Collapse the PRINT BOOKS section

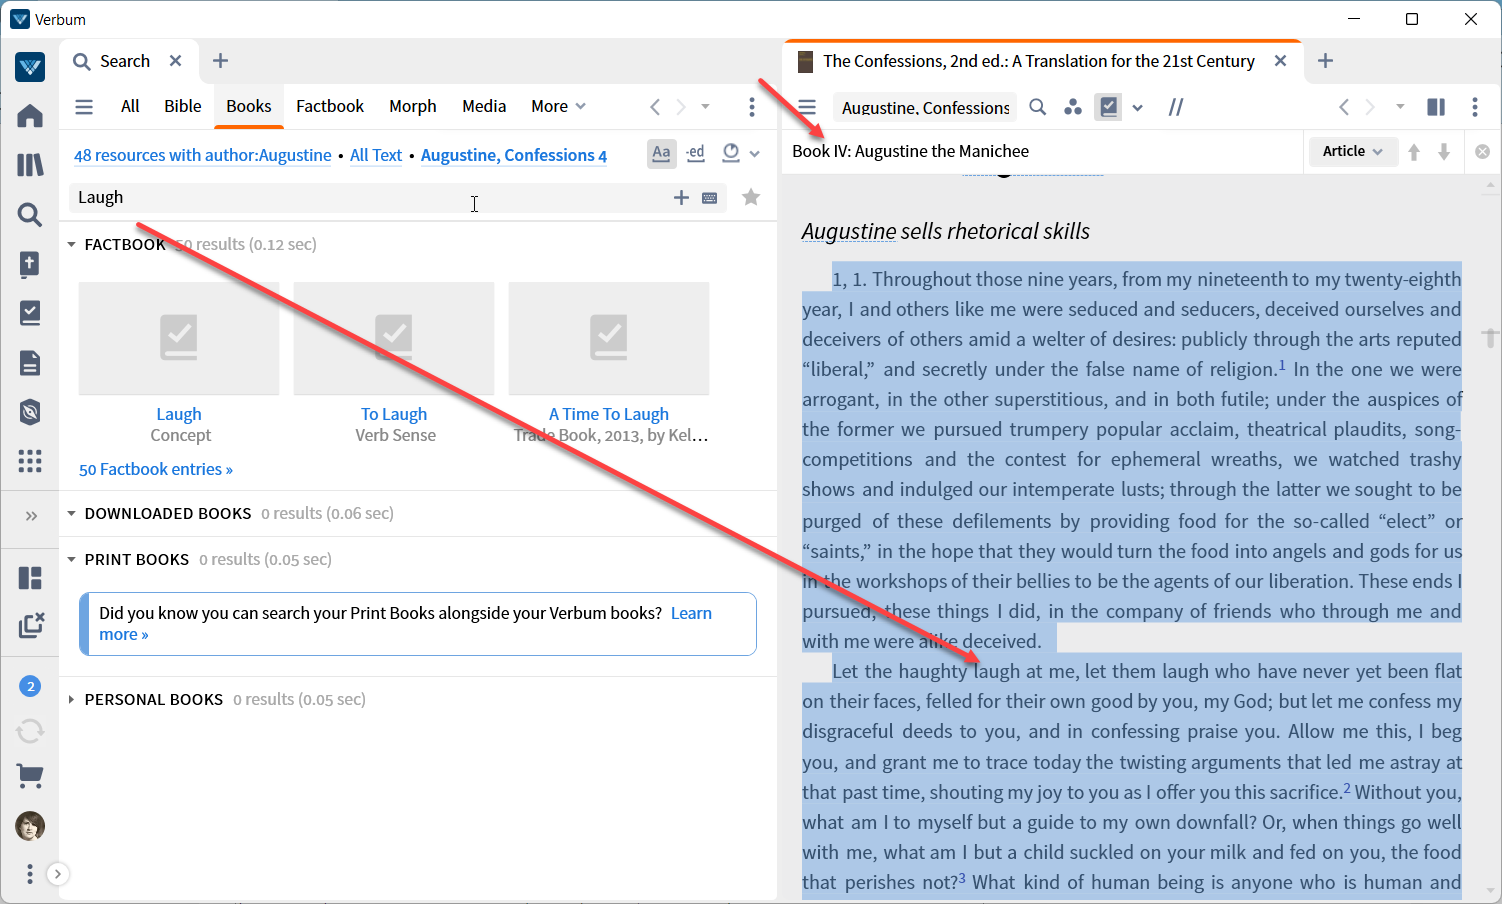click(71, 559)
